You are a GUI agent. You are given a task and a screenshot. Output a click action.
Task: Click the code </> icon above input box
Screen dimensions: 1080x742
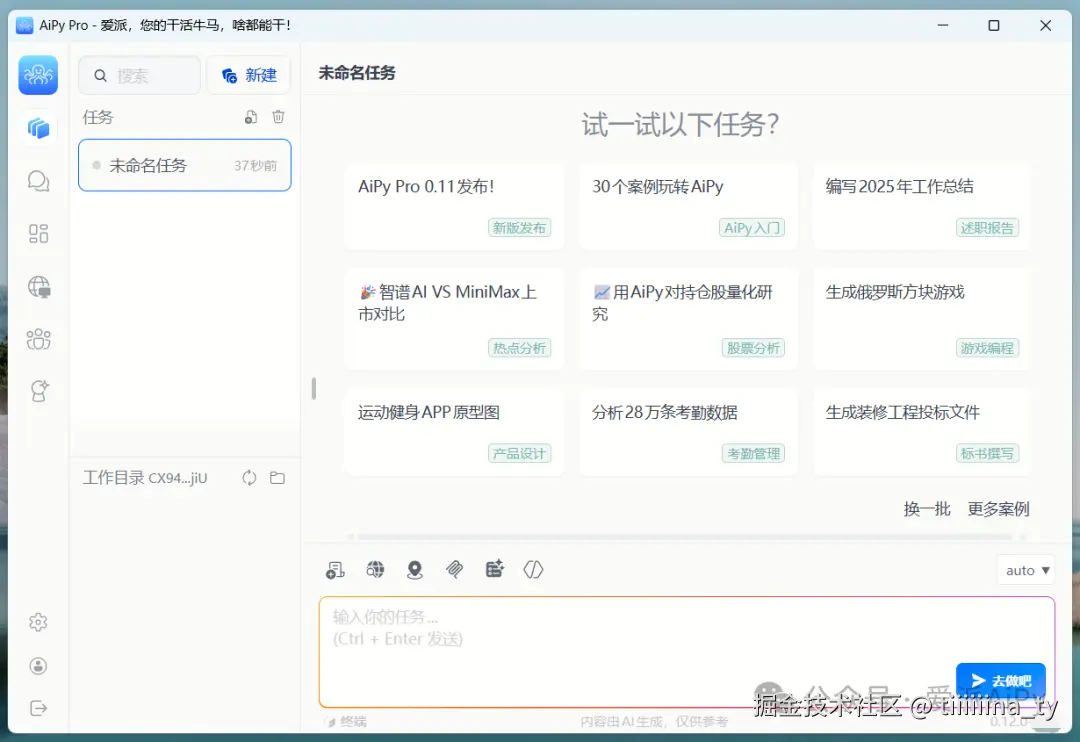(x=533, y=569)
